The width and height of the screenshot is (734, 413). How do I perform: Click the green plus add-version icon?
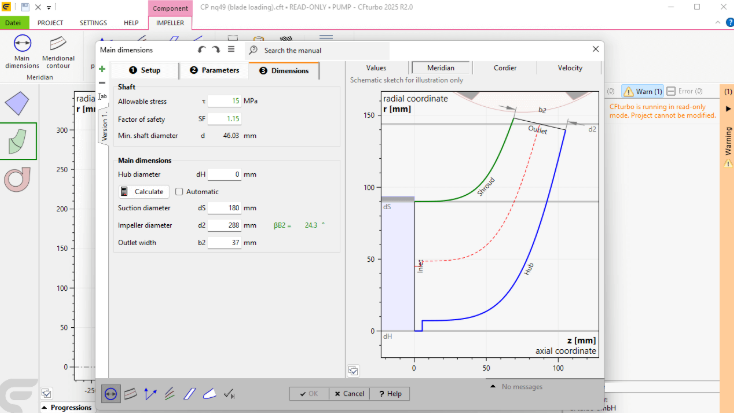(102, 69)
